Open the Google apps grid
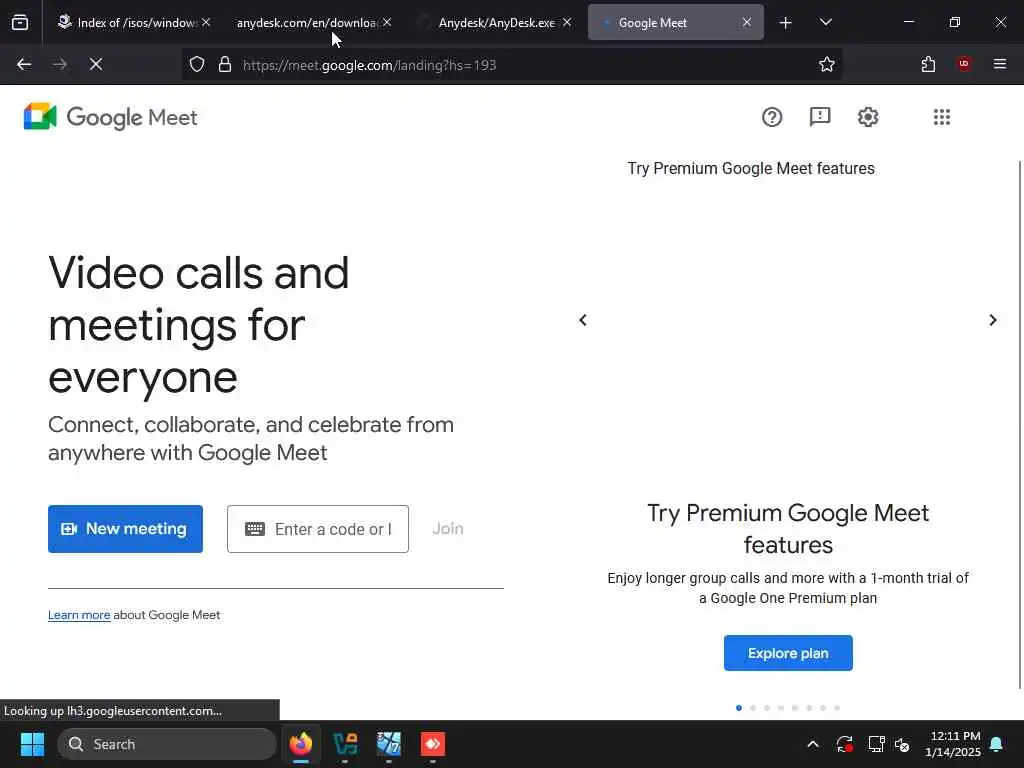 [941, 118]
